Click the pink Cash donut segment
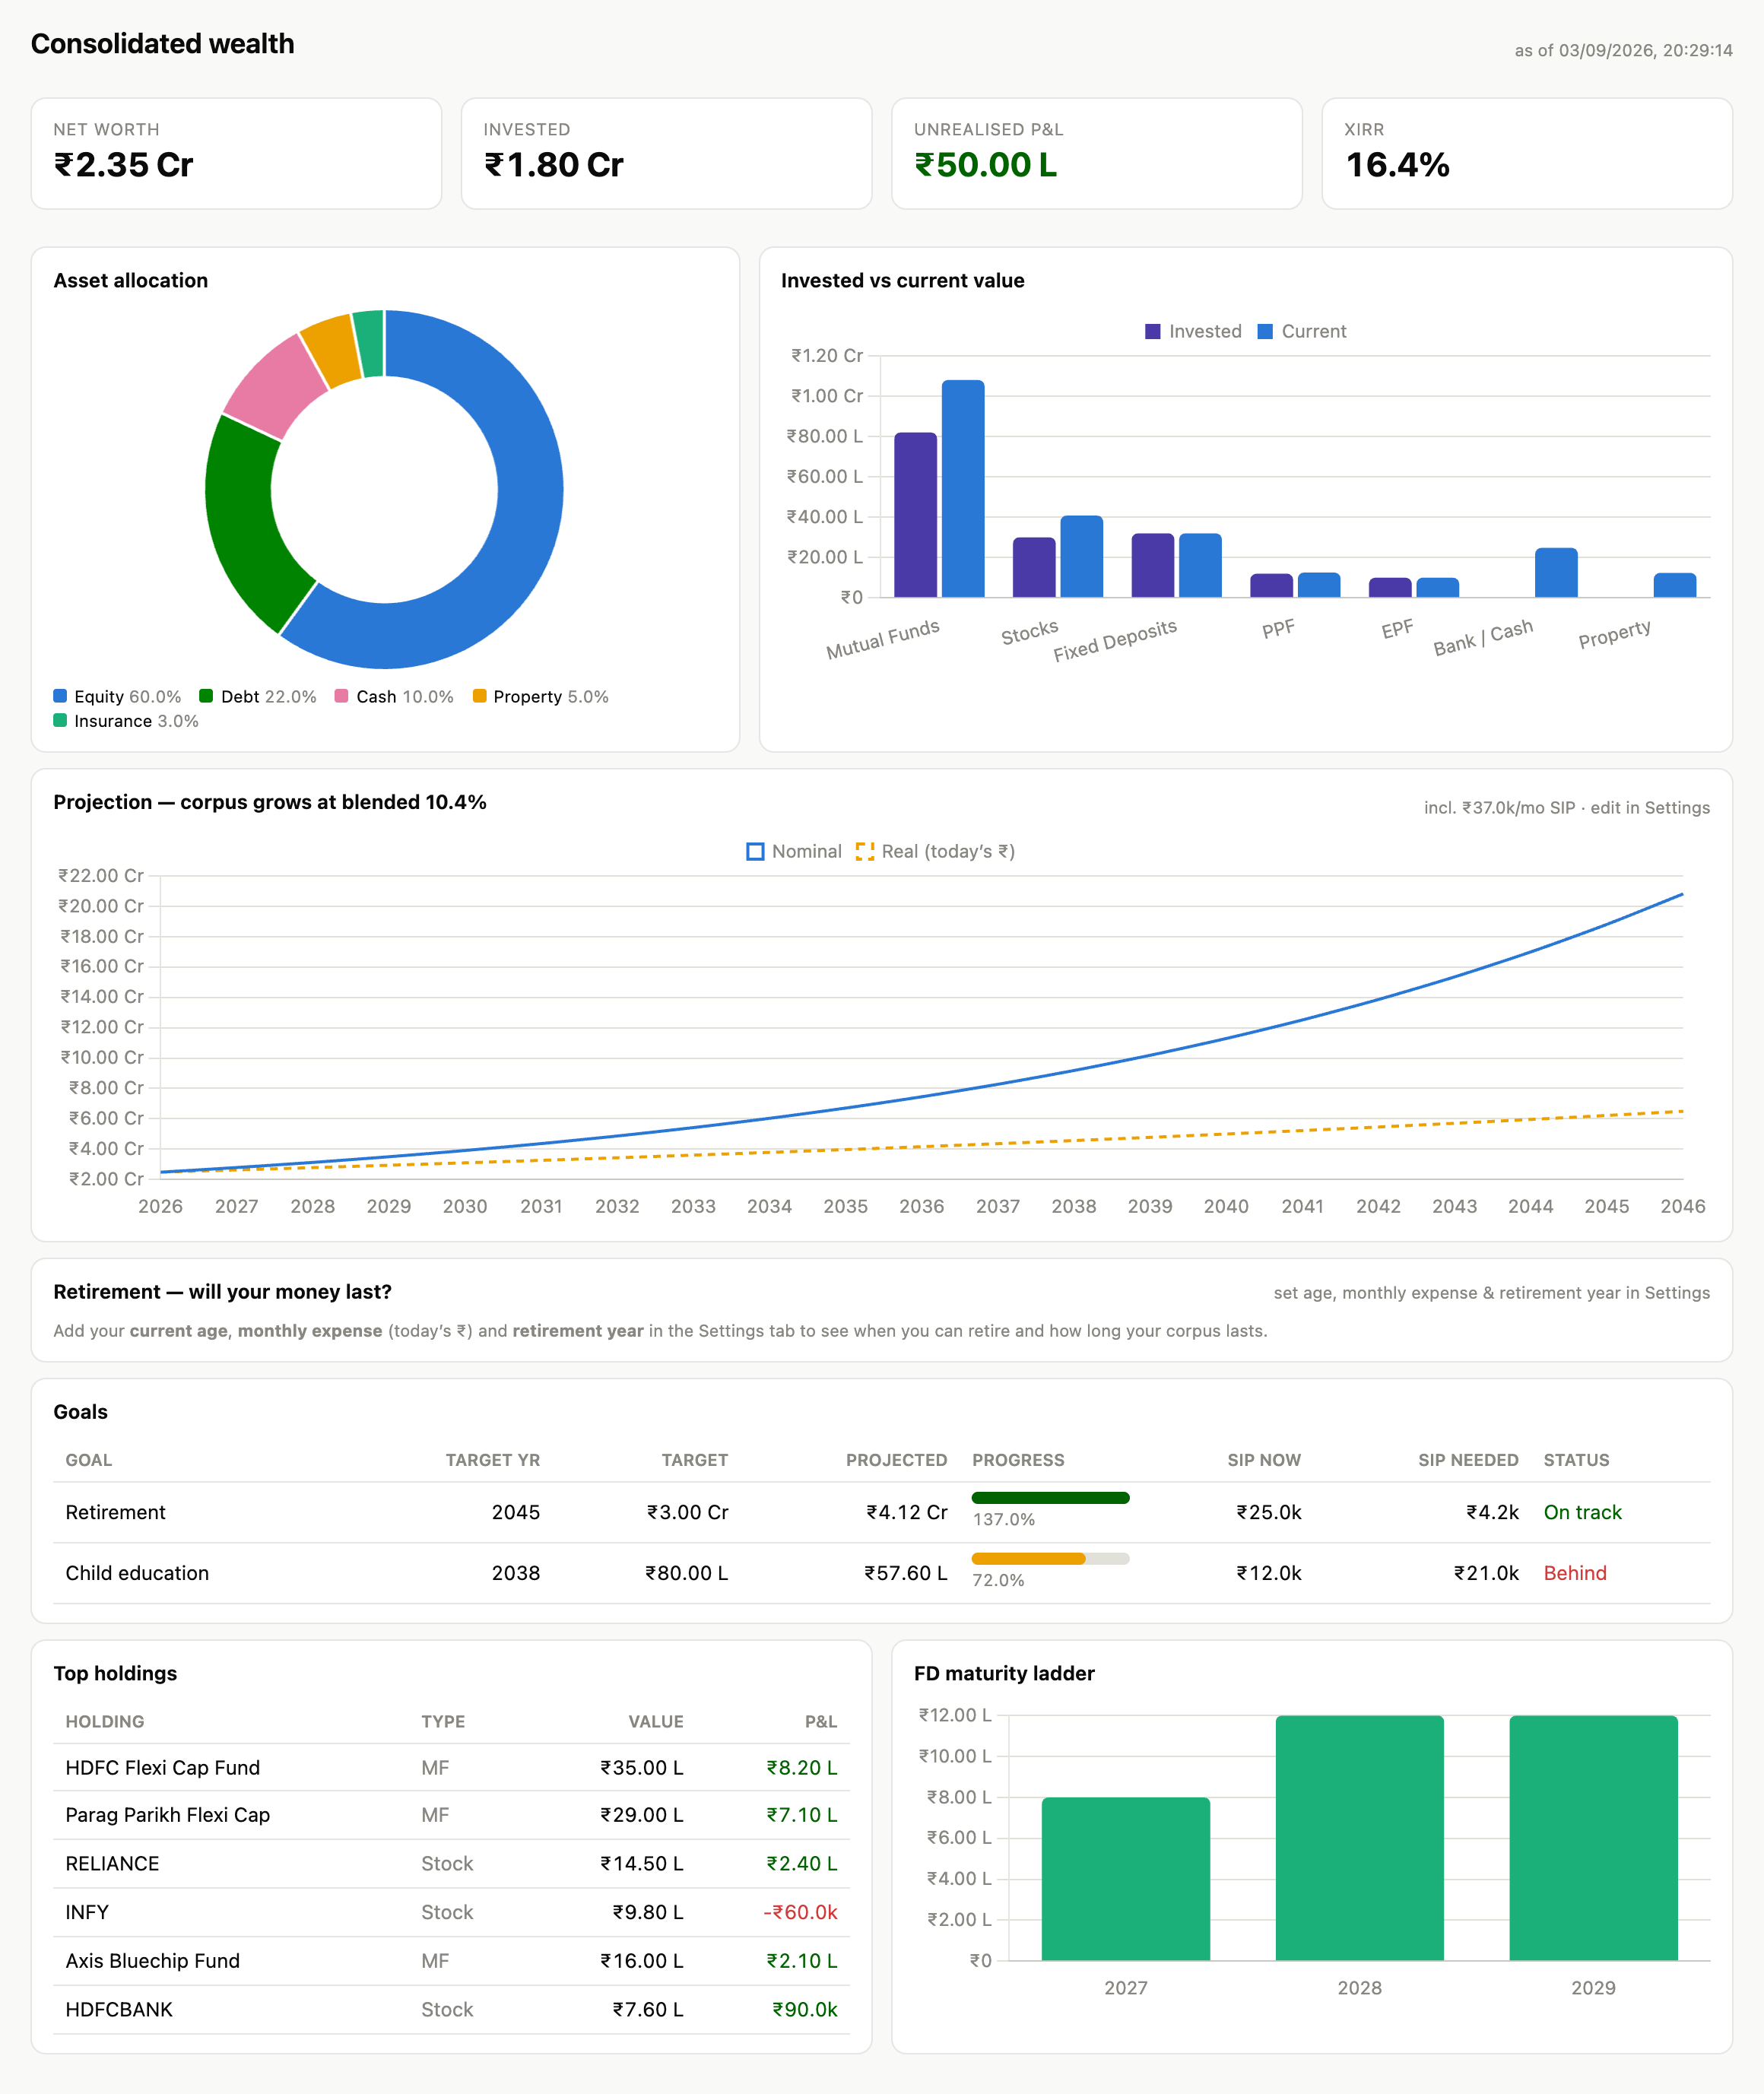The height and width of the screenshot is (2094, 1764). (x=275, y=388)
